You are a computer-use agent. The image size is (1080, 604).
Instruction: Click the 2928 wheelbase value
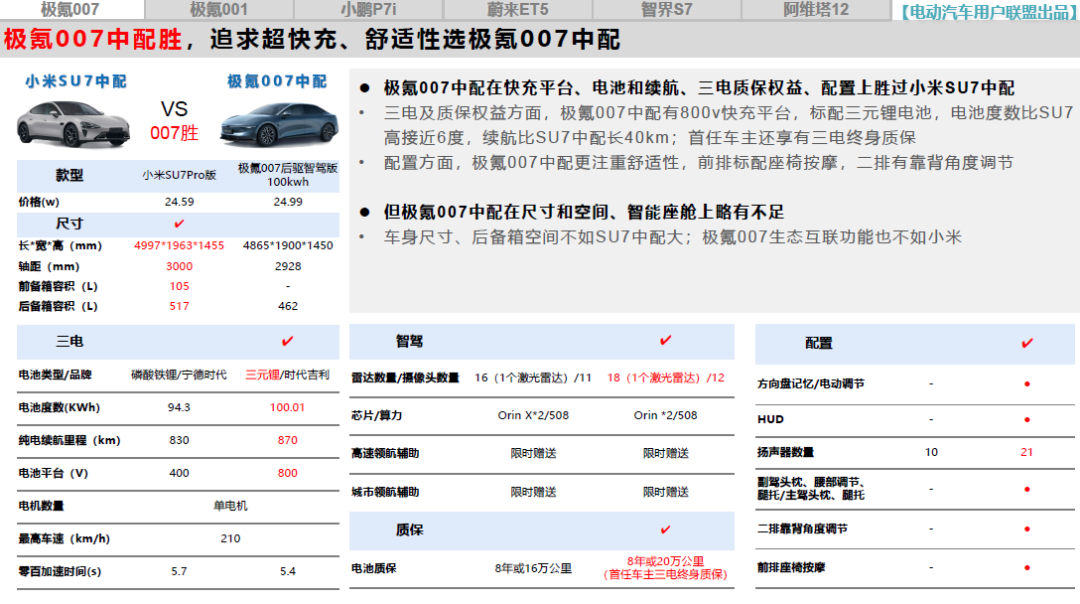[288, 266]
